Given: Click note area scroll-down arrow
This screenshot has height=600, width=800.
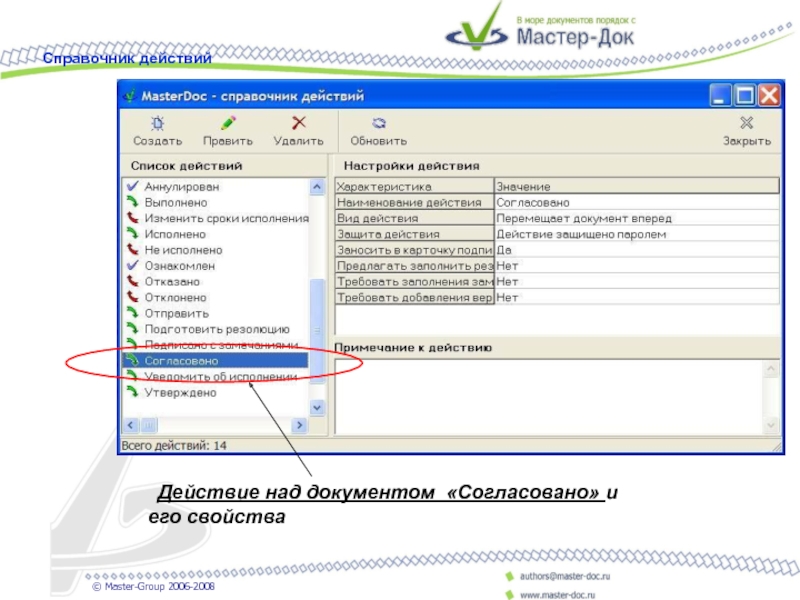Looking at the screenshot, I should tap(771, 424).
